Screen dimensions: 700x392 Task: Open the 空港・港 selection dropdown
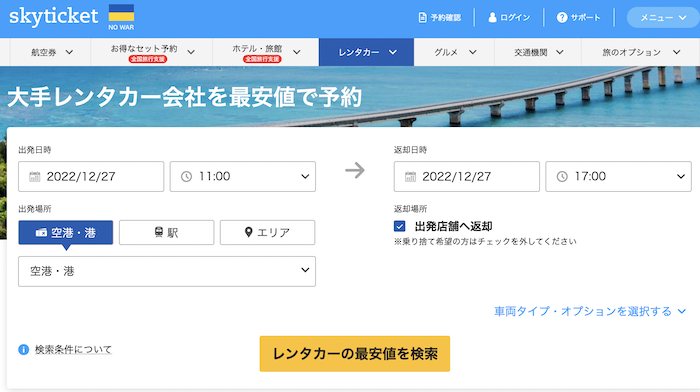click(x=167, y=271)
